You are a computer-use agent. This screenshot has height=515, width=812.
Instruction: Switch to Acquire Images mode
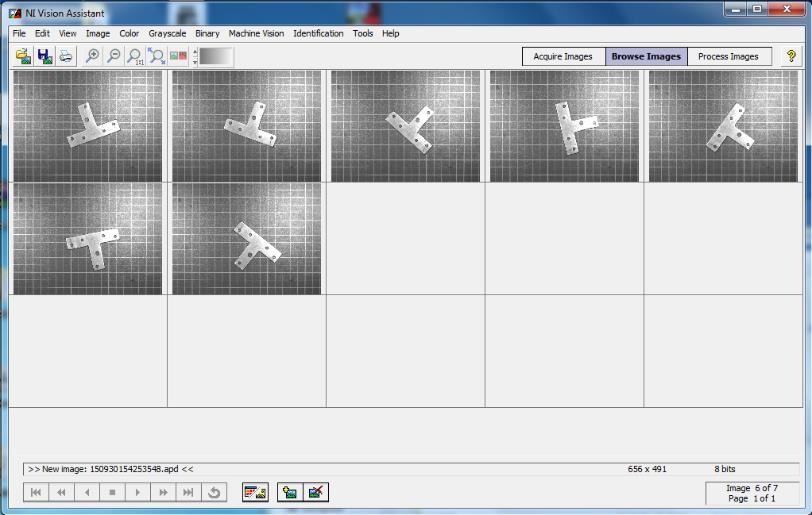pos(563,56)
